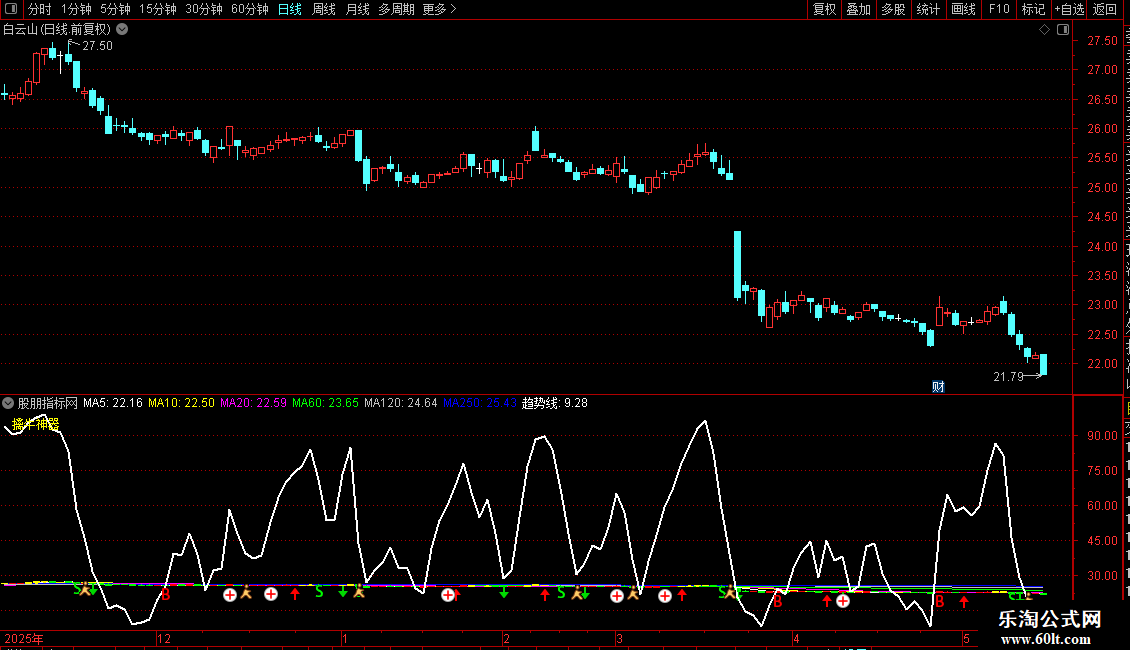Click the 白云山(日线.前复权) chart title
The image size is (1130, 650).
click(57, 30)
